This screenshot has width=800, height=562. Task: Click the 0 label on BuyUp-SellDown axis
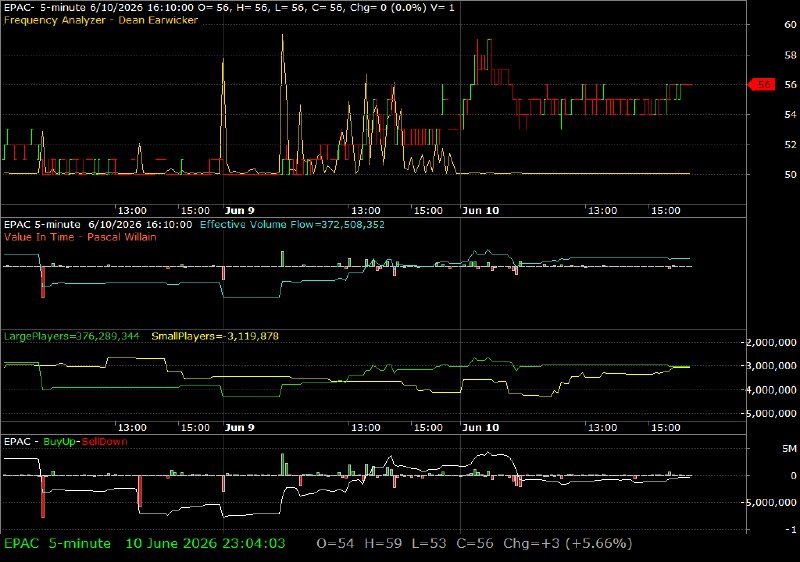(x=793, y=476)
